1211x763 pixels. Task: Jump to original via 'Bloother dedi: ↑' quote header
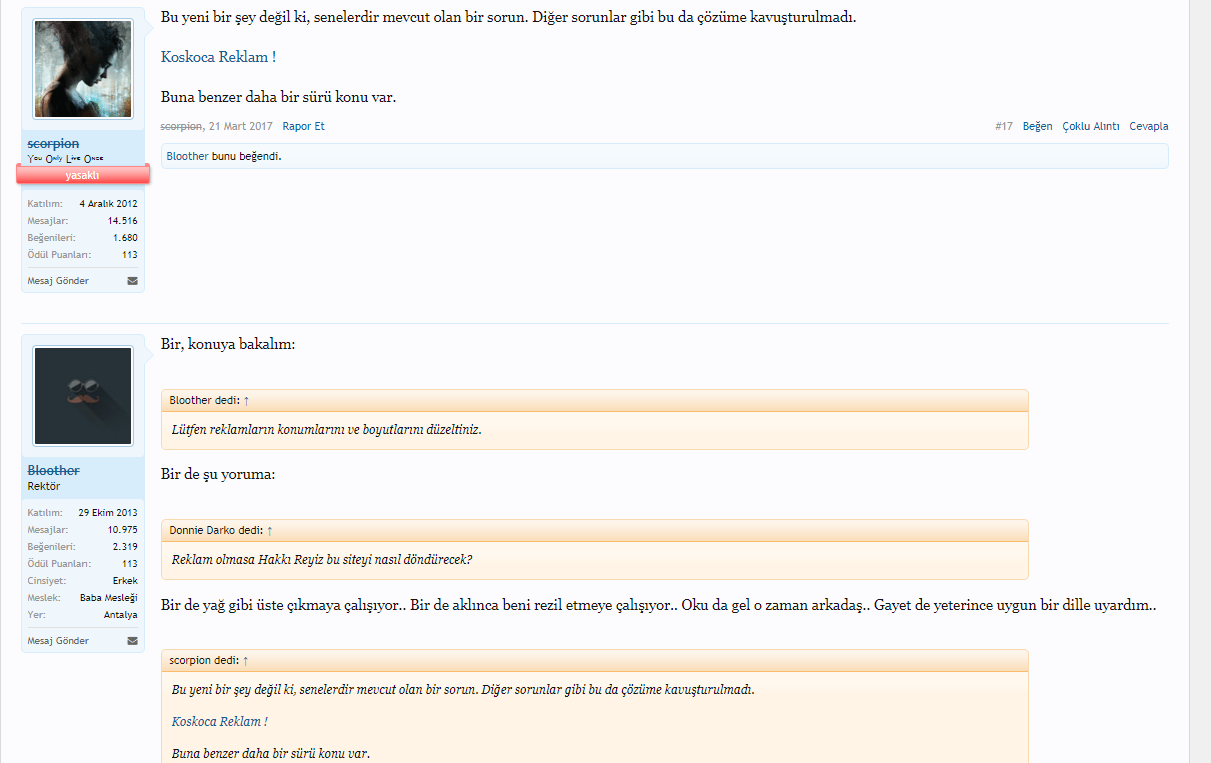point(210,400)
